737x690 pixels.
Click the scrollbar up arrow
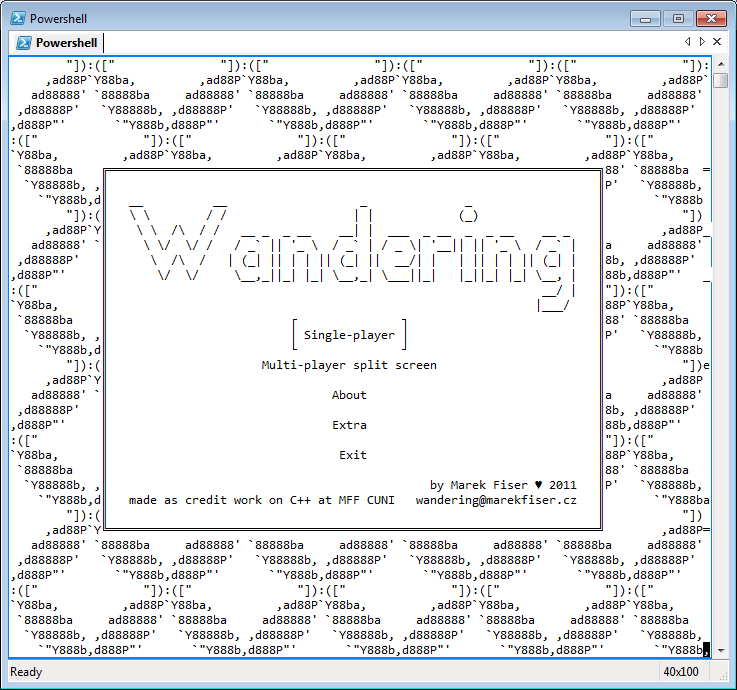720,63
